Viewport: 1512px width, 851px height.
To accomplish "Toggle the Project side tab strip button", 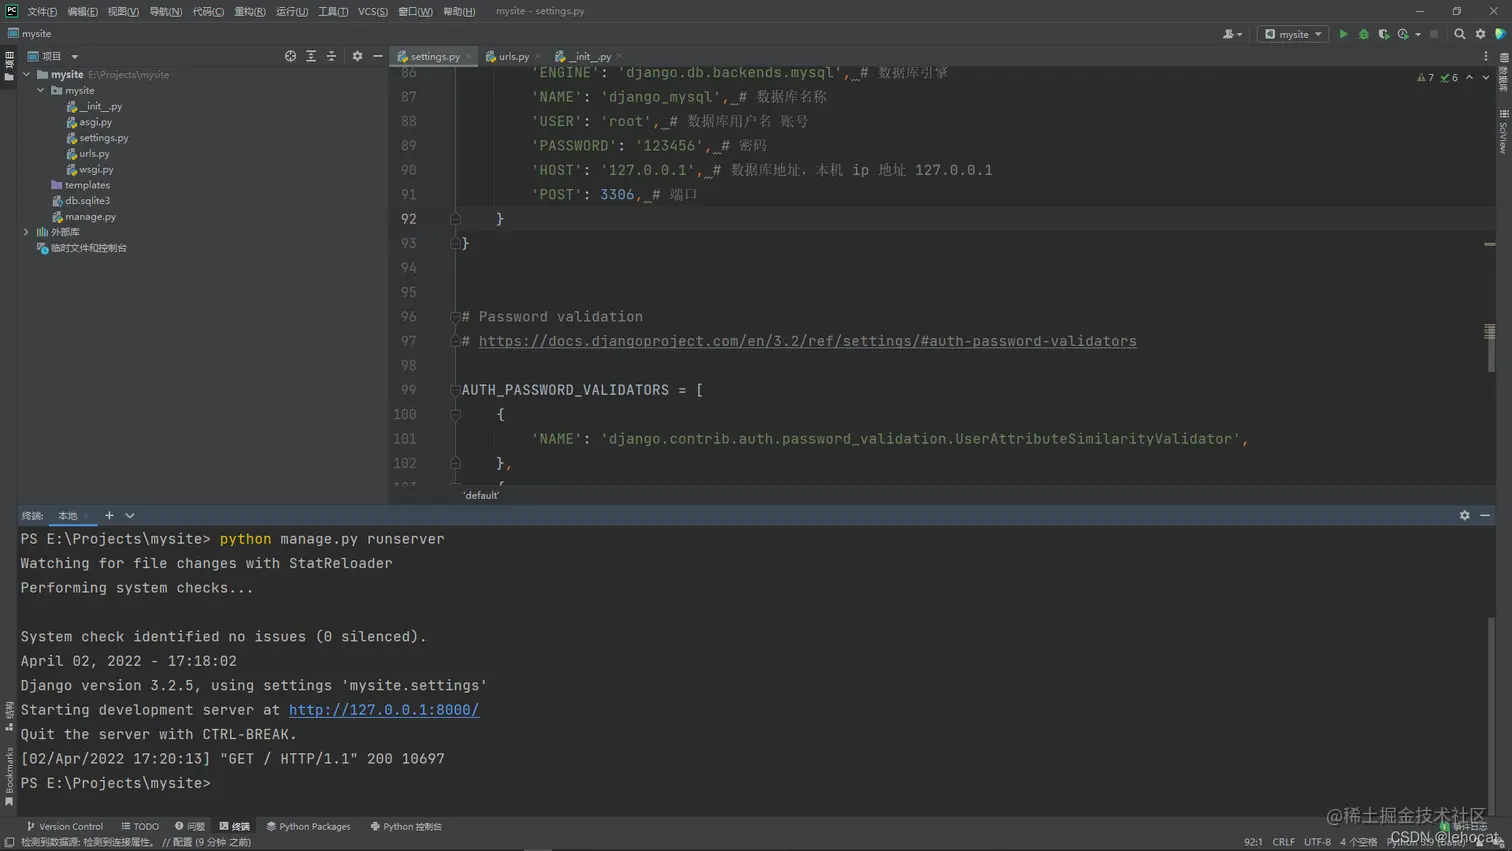I will (9, 64).
